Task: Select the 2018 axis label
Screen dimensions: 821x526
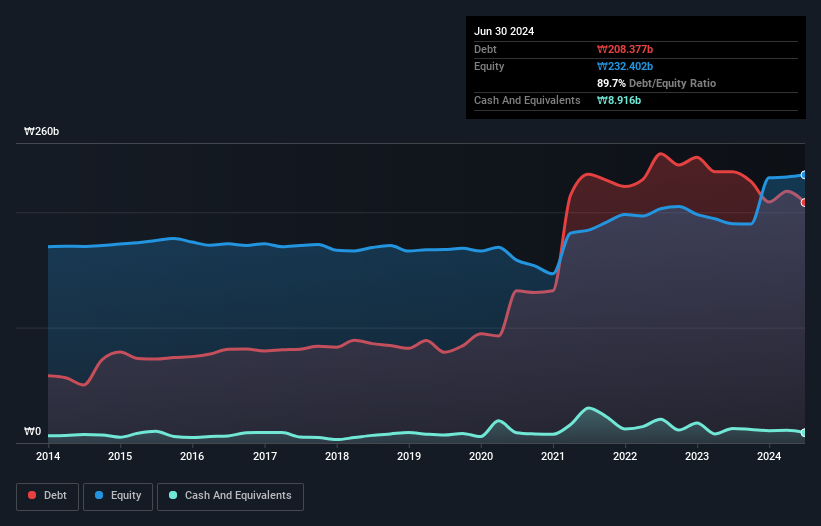Action: (337, 456)
